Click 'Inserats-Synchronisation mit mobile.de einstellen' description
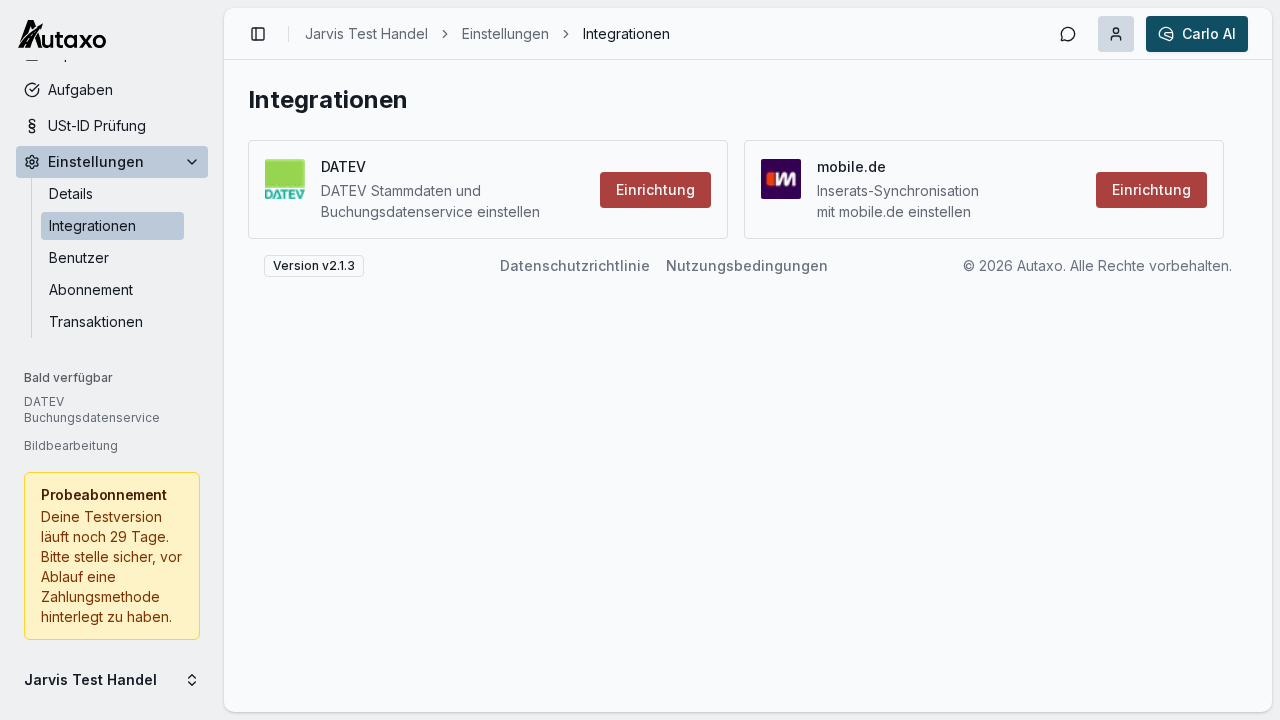The width and height of the screenshot is (1280, 720). click(898, 201)
